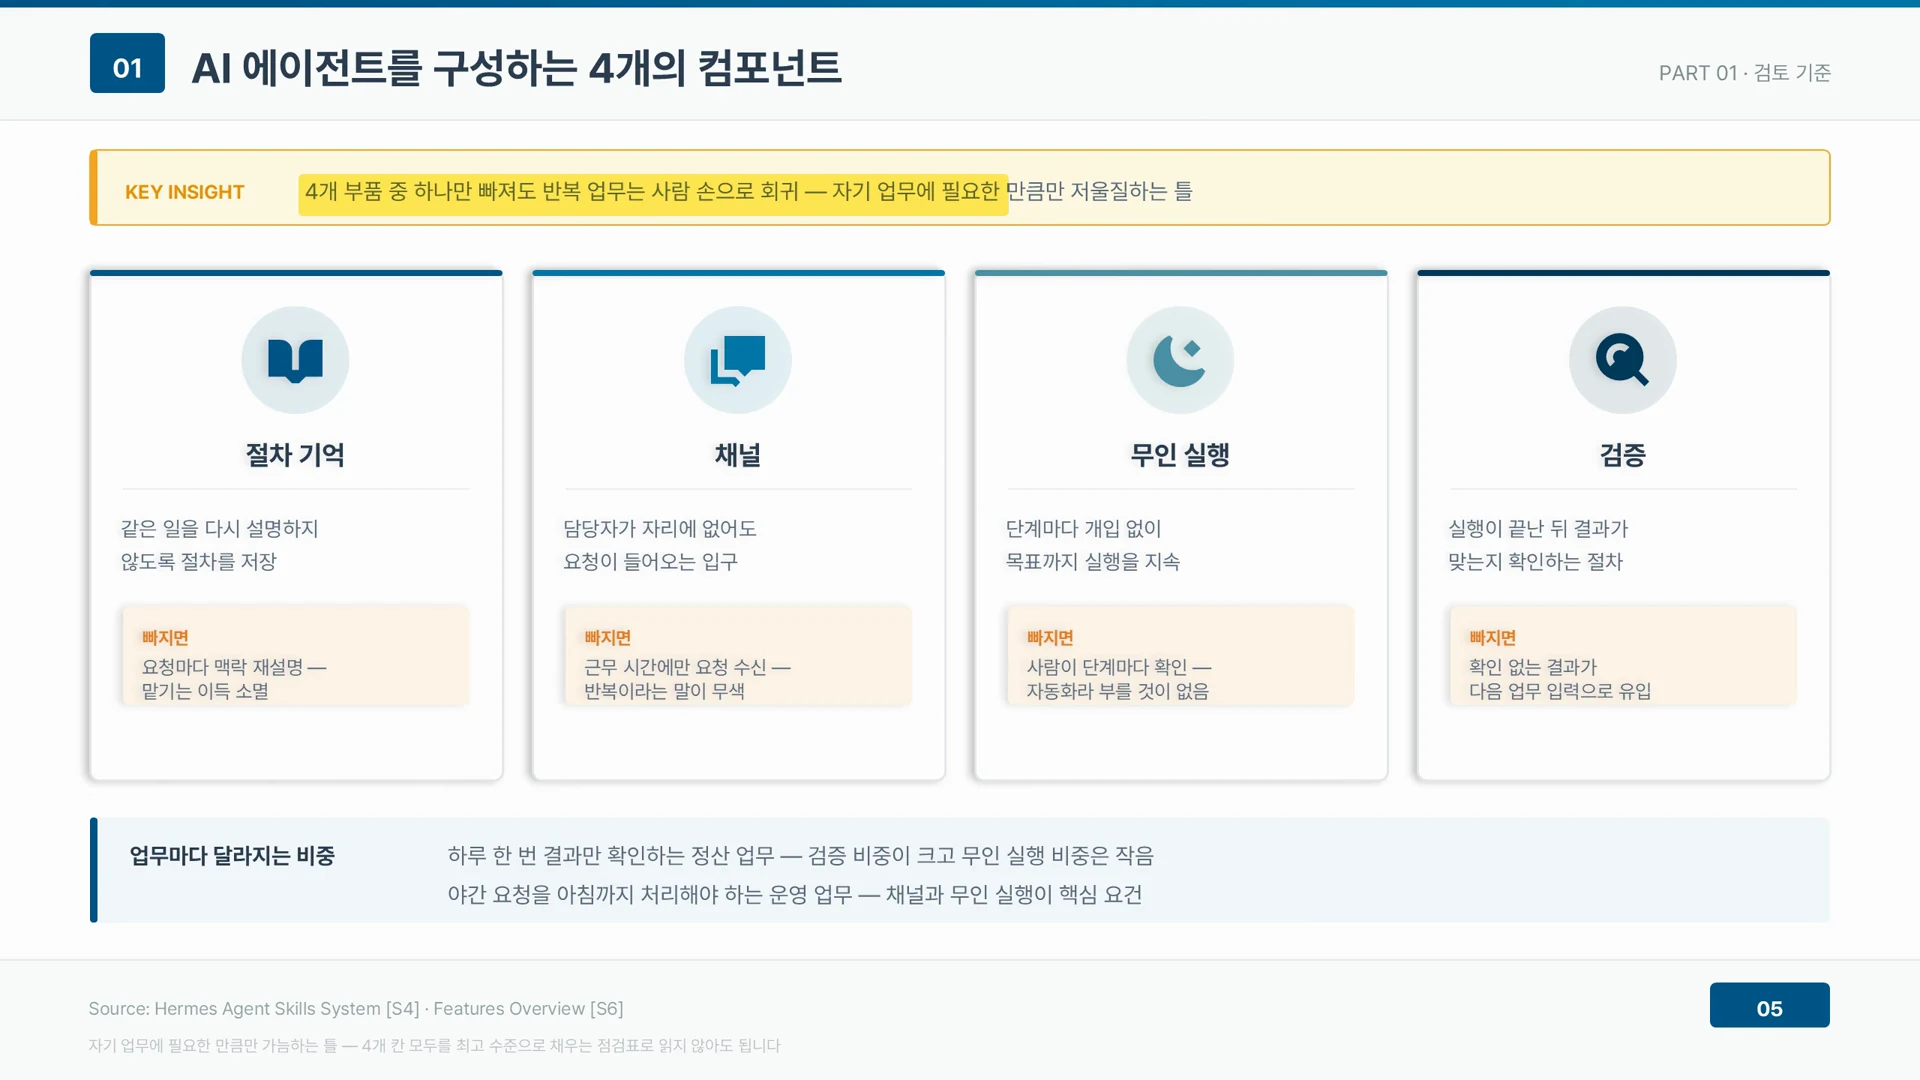Click the description 같은 일을 다시 설명하지

(x=219, y=528)
